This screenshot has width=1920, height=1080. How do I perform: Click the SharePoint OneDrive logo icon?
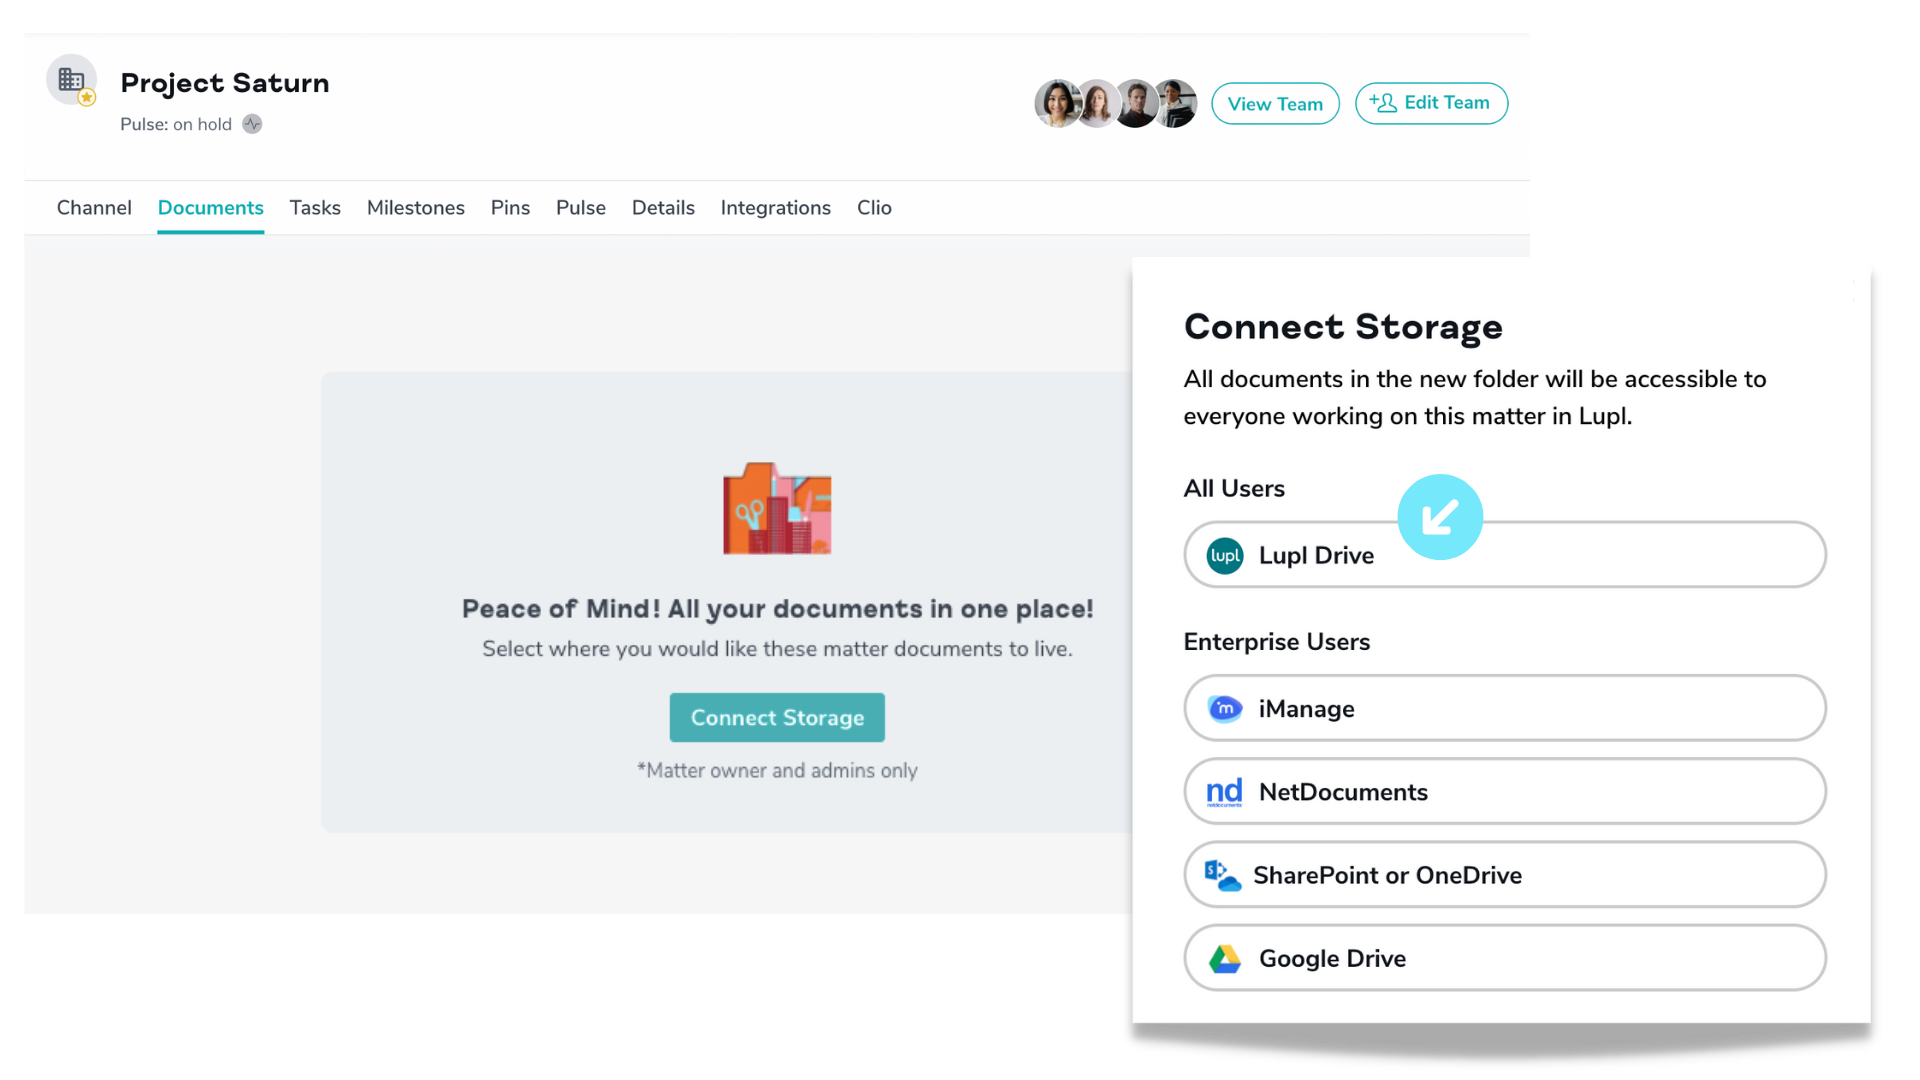coord(1222,875)
